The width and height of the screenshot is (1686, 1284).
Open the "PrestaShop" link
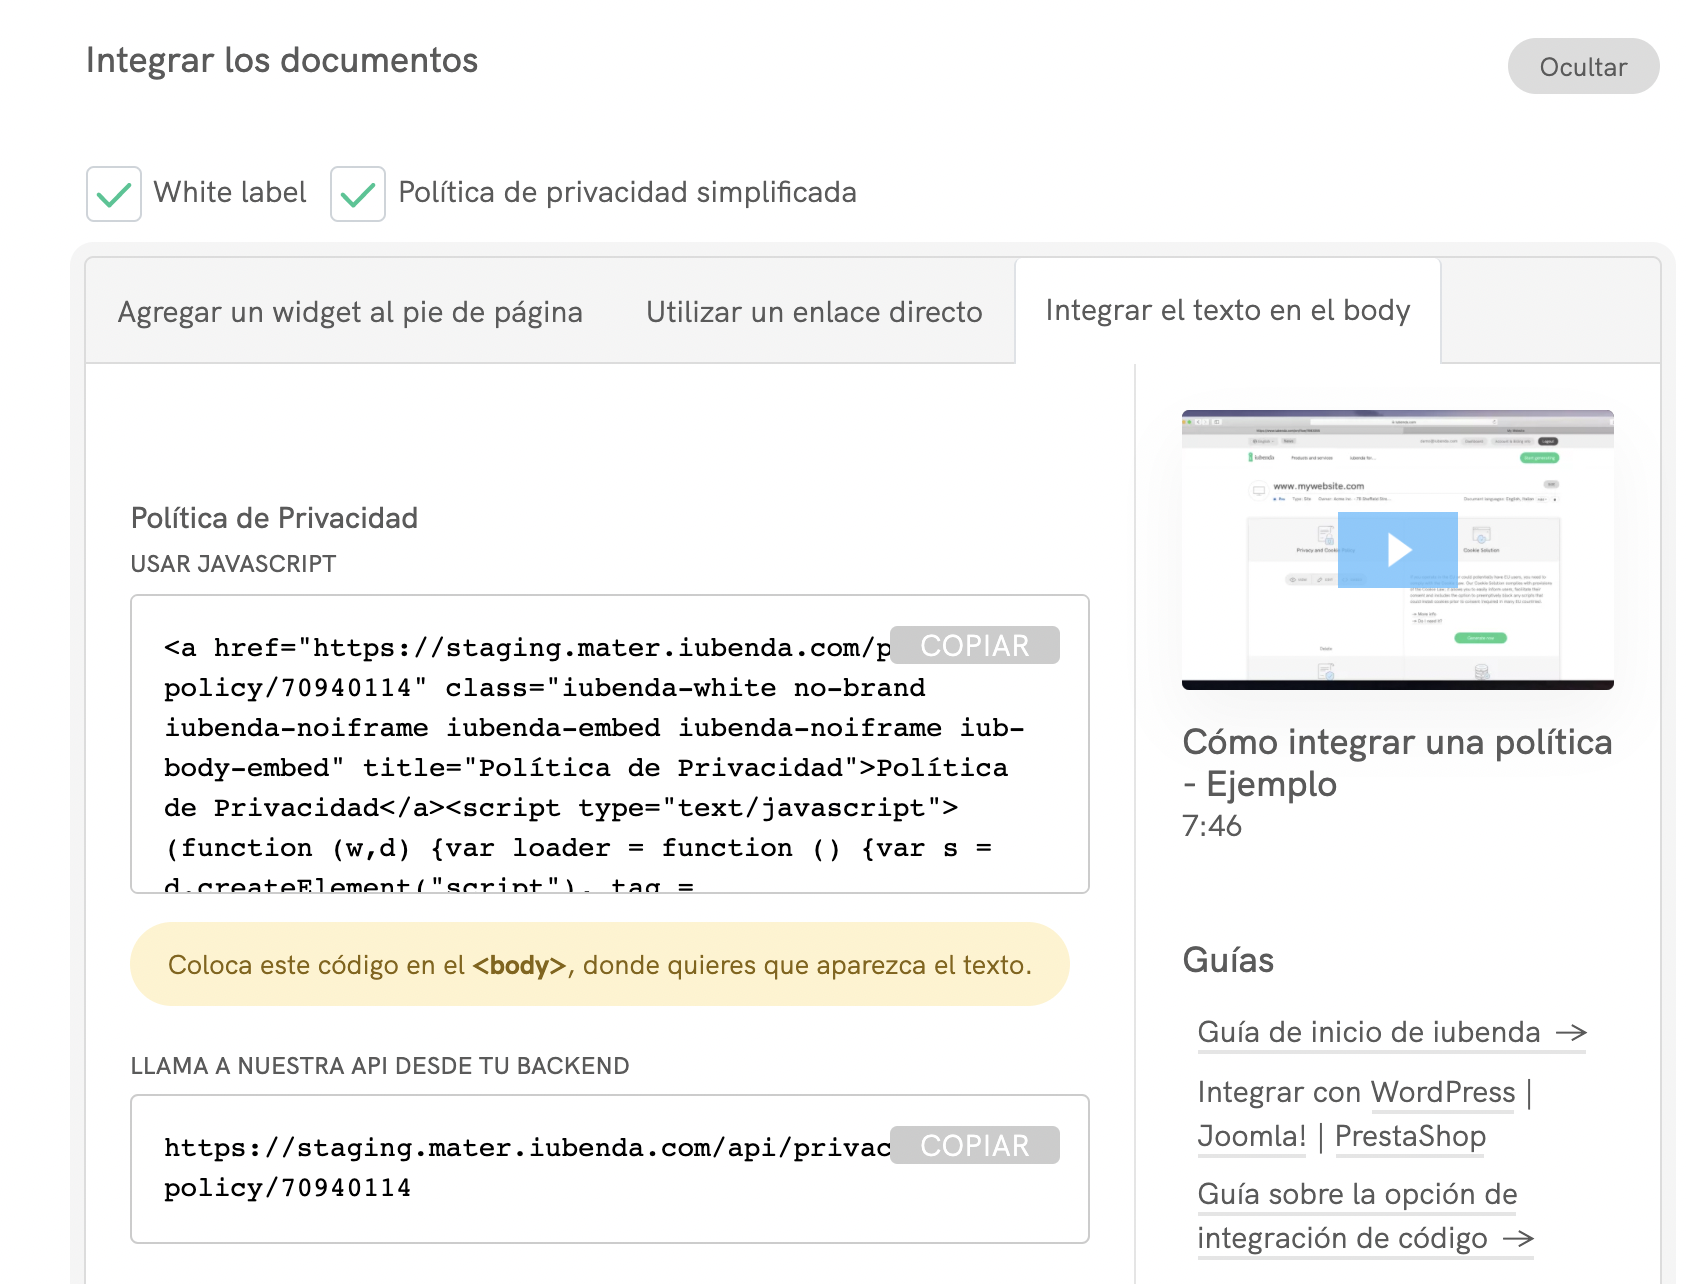pos(1410,1136)
